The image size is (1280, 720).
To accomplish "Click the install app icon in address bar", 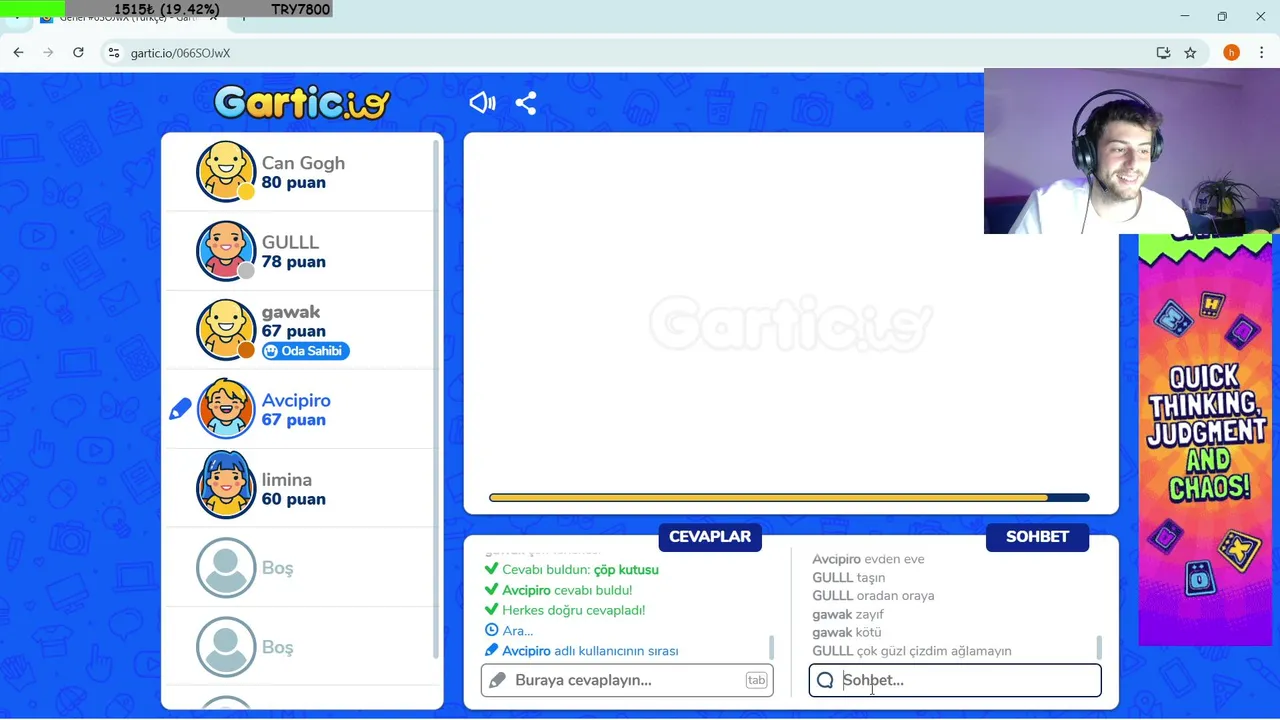I will (x=1163, y=53).
